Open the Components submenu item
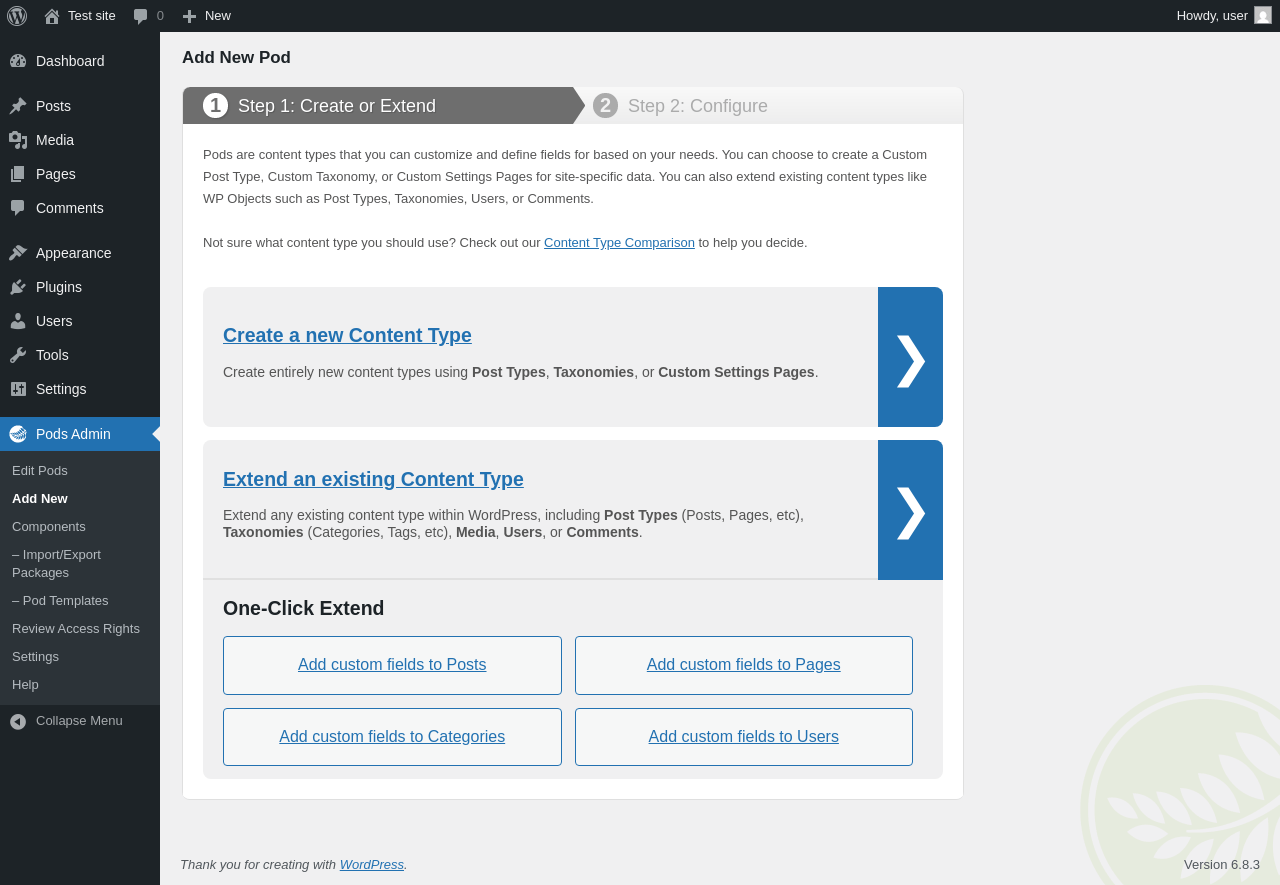Viewport: 1280px width, 885px height. [49, 527]
